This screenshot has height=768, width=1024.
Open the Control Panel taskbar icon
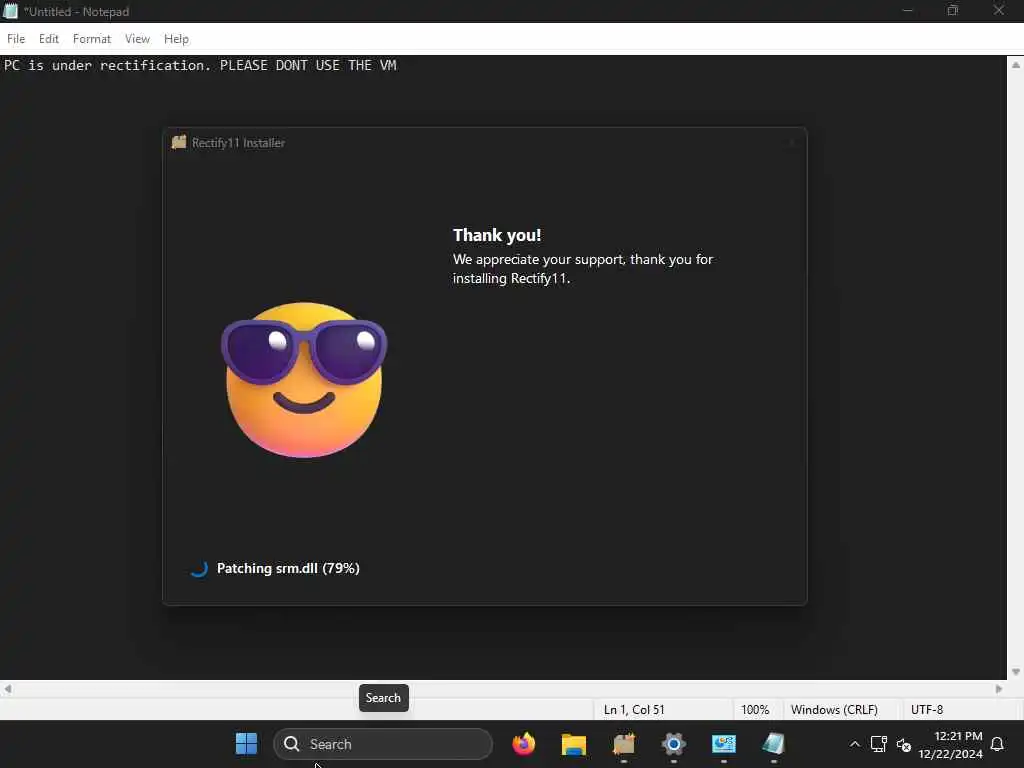point(724,744)
